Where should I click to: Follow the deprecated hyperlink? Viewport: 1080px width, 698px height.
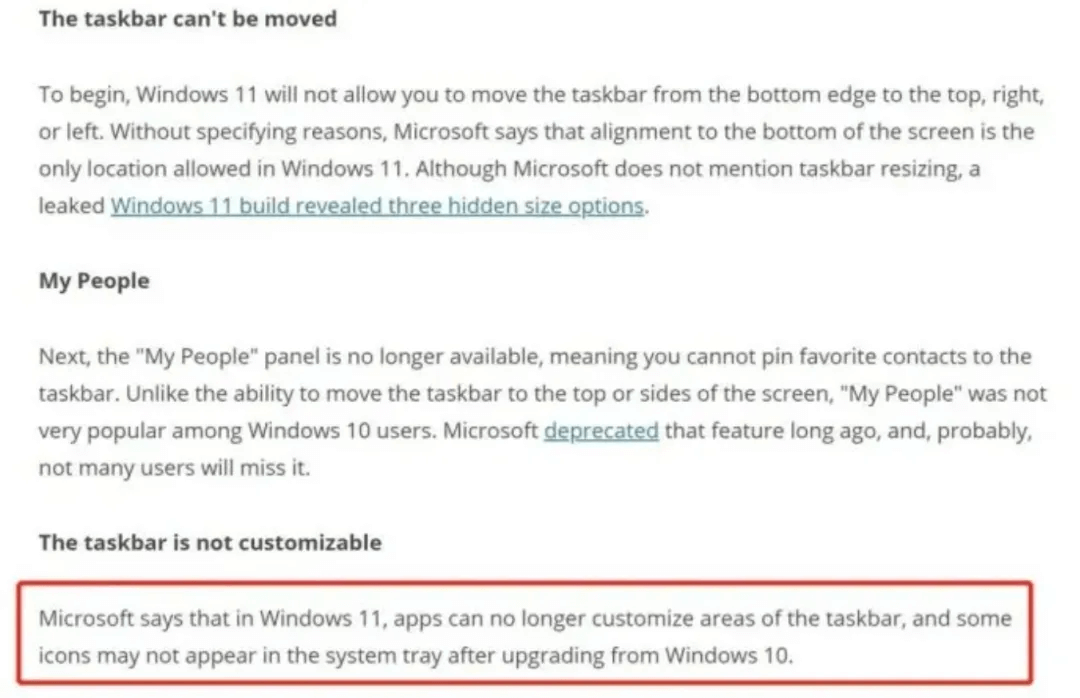tap(601, 431)
